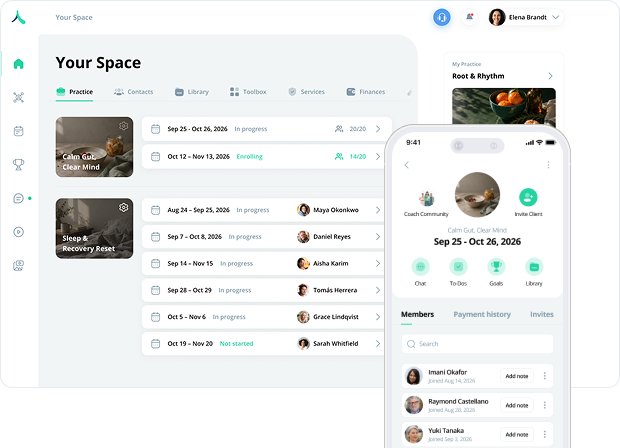The image size is (620, 448).
Task: Open the Home icon in the sidebar
Action: (19, 64)
